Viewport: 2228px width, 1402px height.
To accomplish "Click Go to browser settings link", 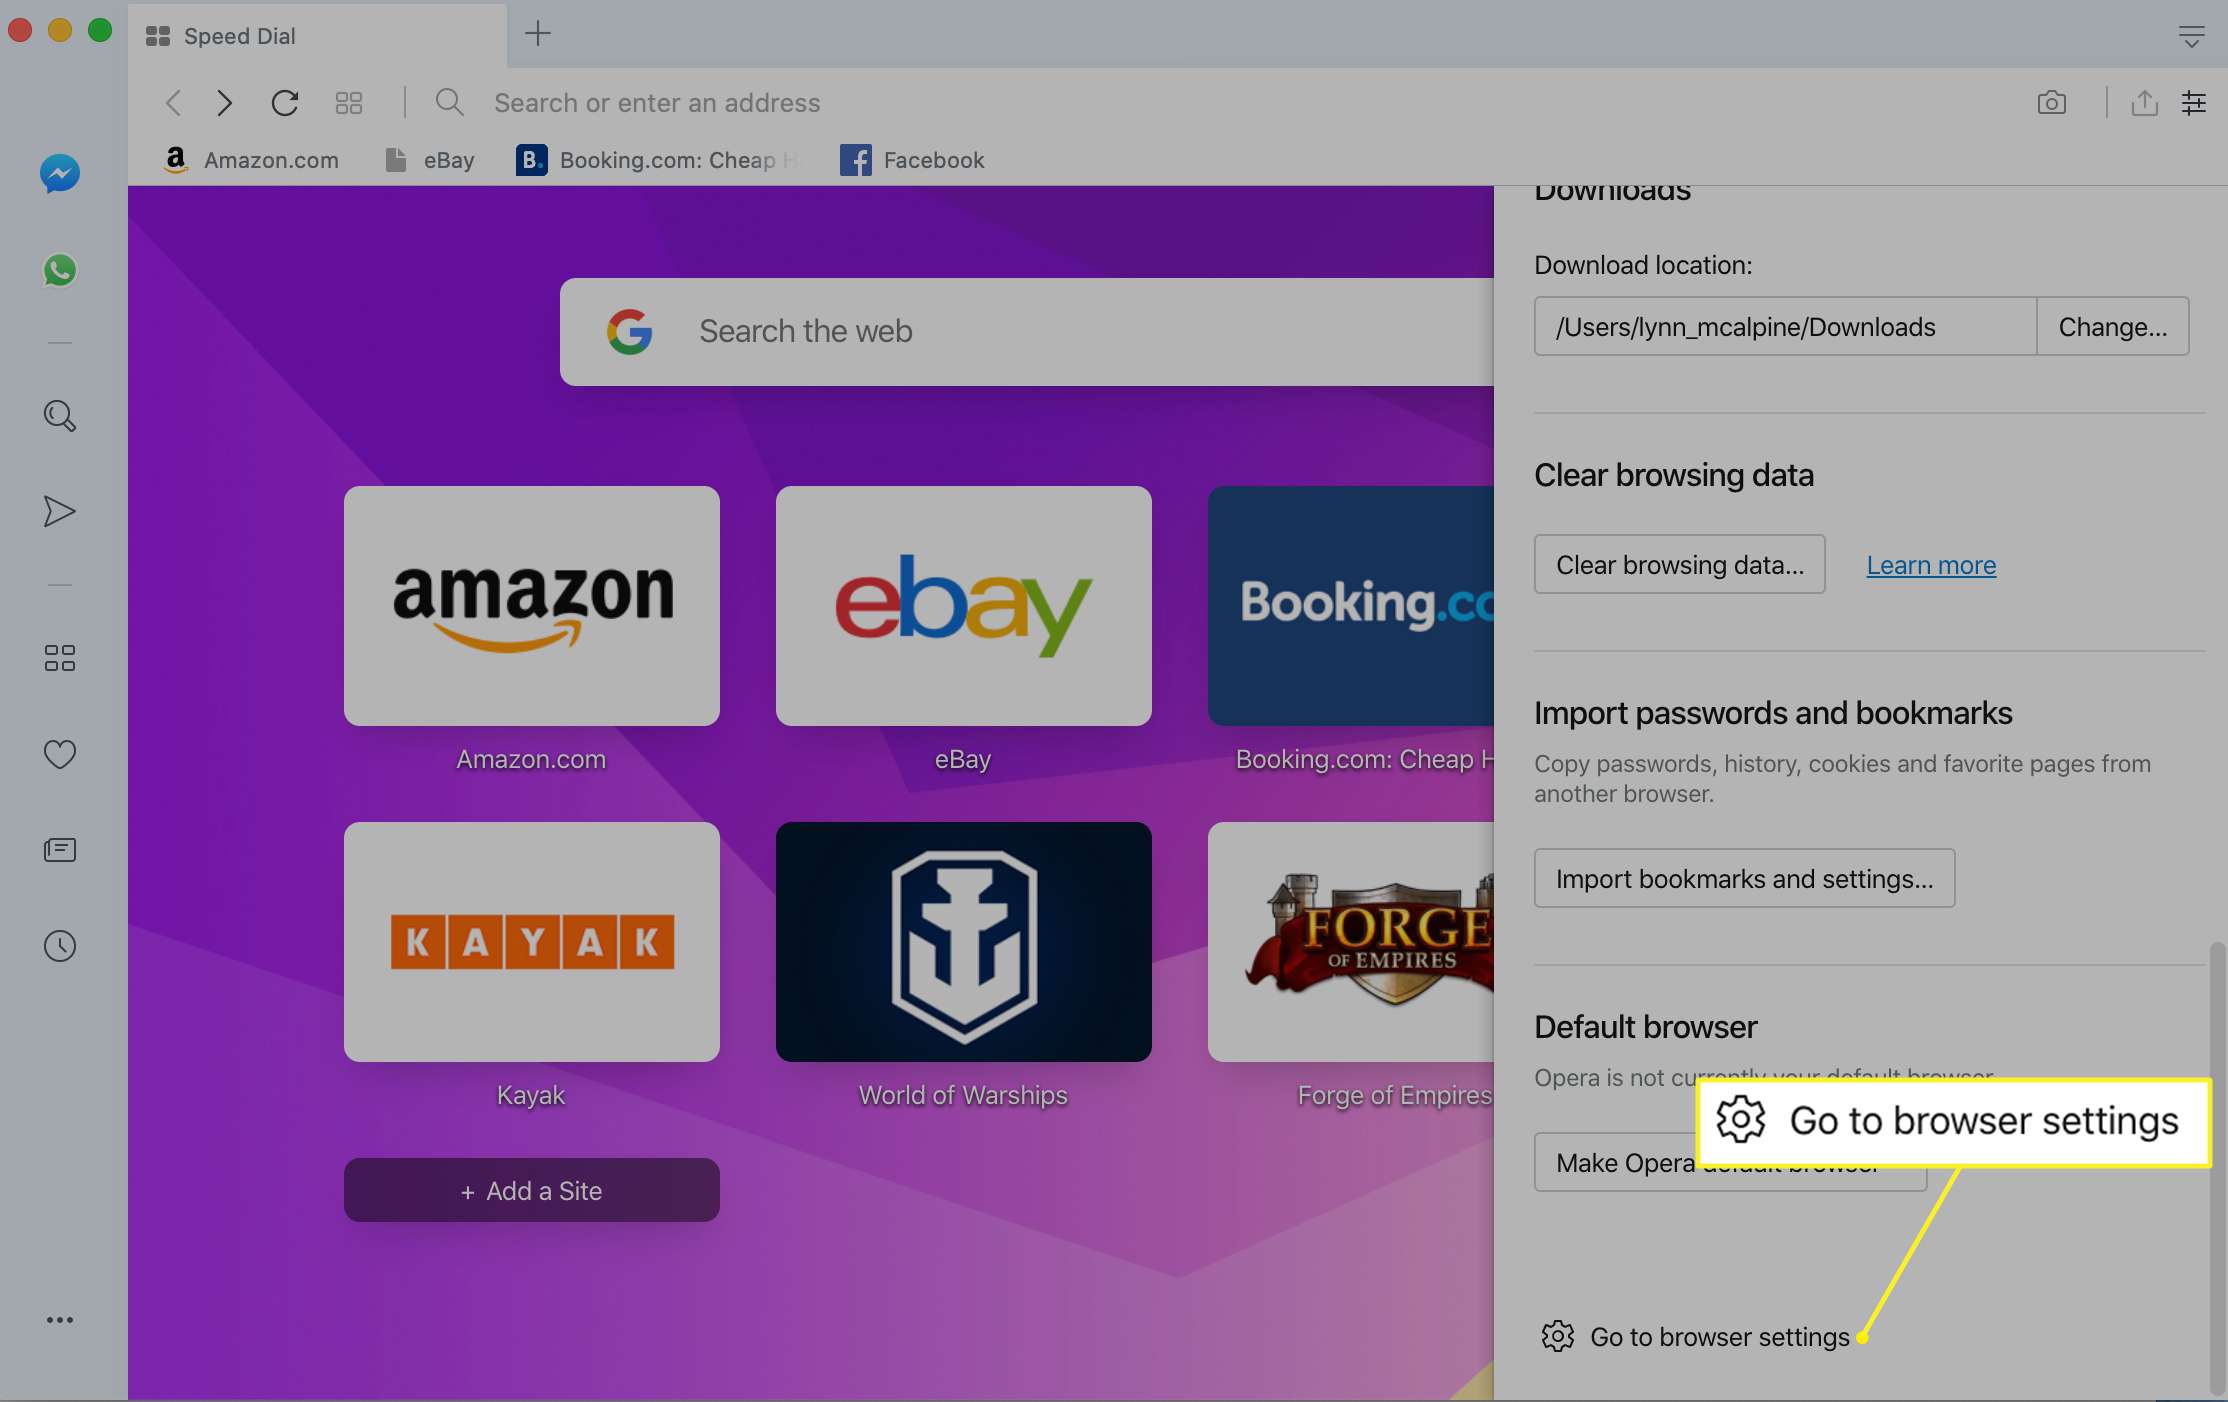I will 1718,1334.
